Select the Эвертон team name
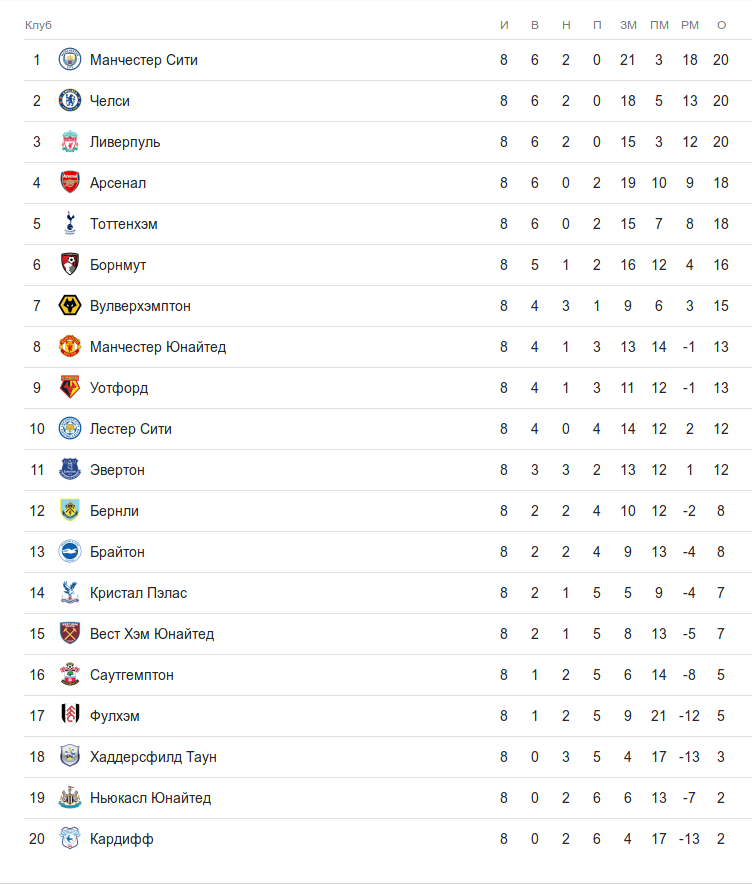 click(117, 470)
